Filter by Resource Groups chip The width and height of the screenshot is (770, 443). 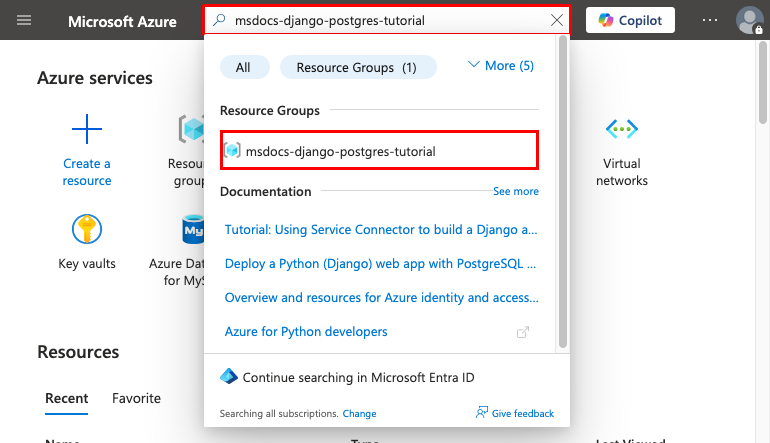359,67
